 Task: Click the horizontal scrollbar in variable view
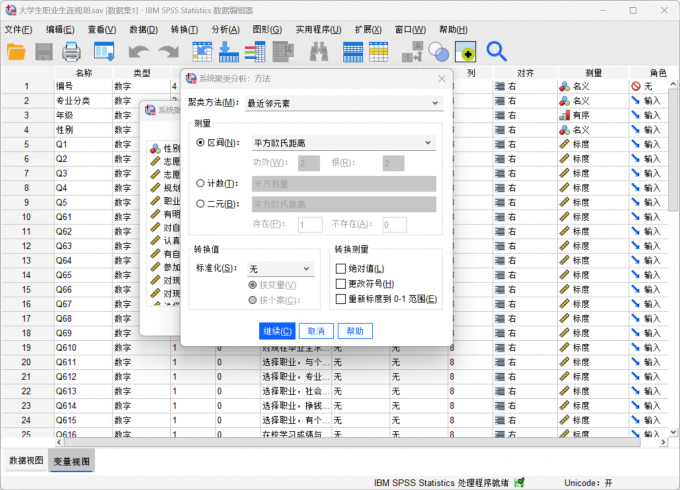[x=352, y=442]
